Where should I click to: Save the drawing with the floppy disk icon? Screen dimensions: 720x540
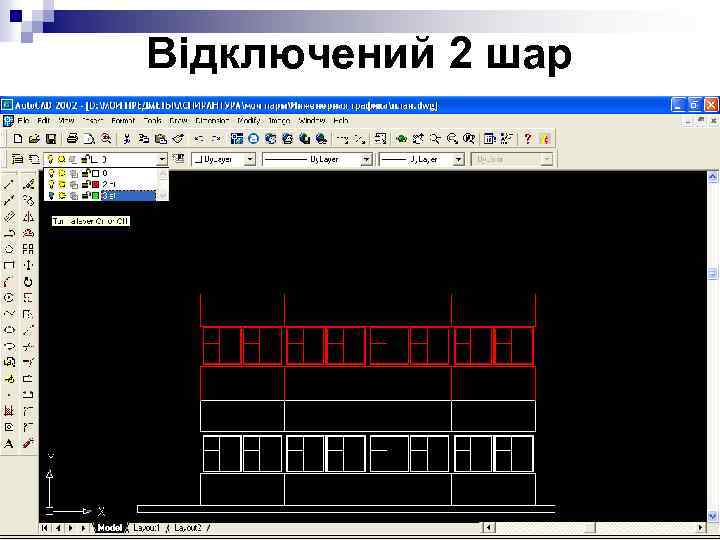coord(51,138)
